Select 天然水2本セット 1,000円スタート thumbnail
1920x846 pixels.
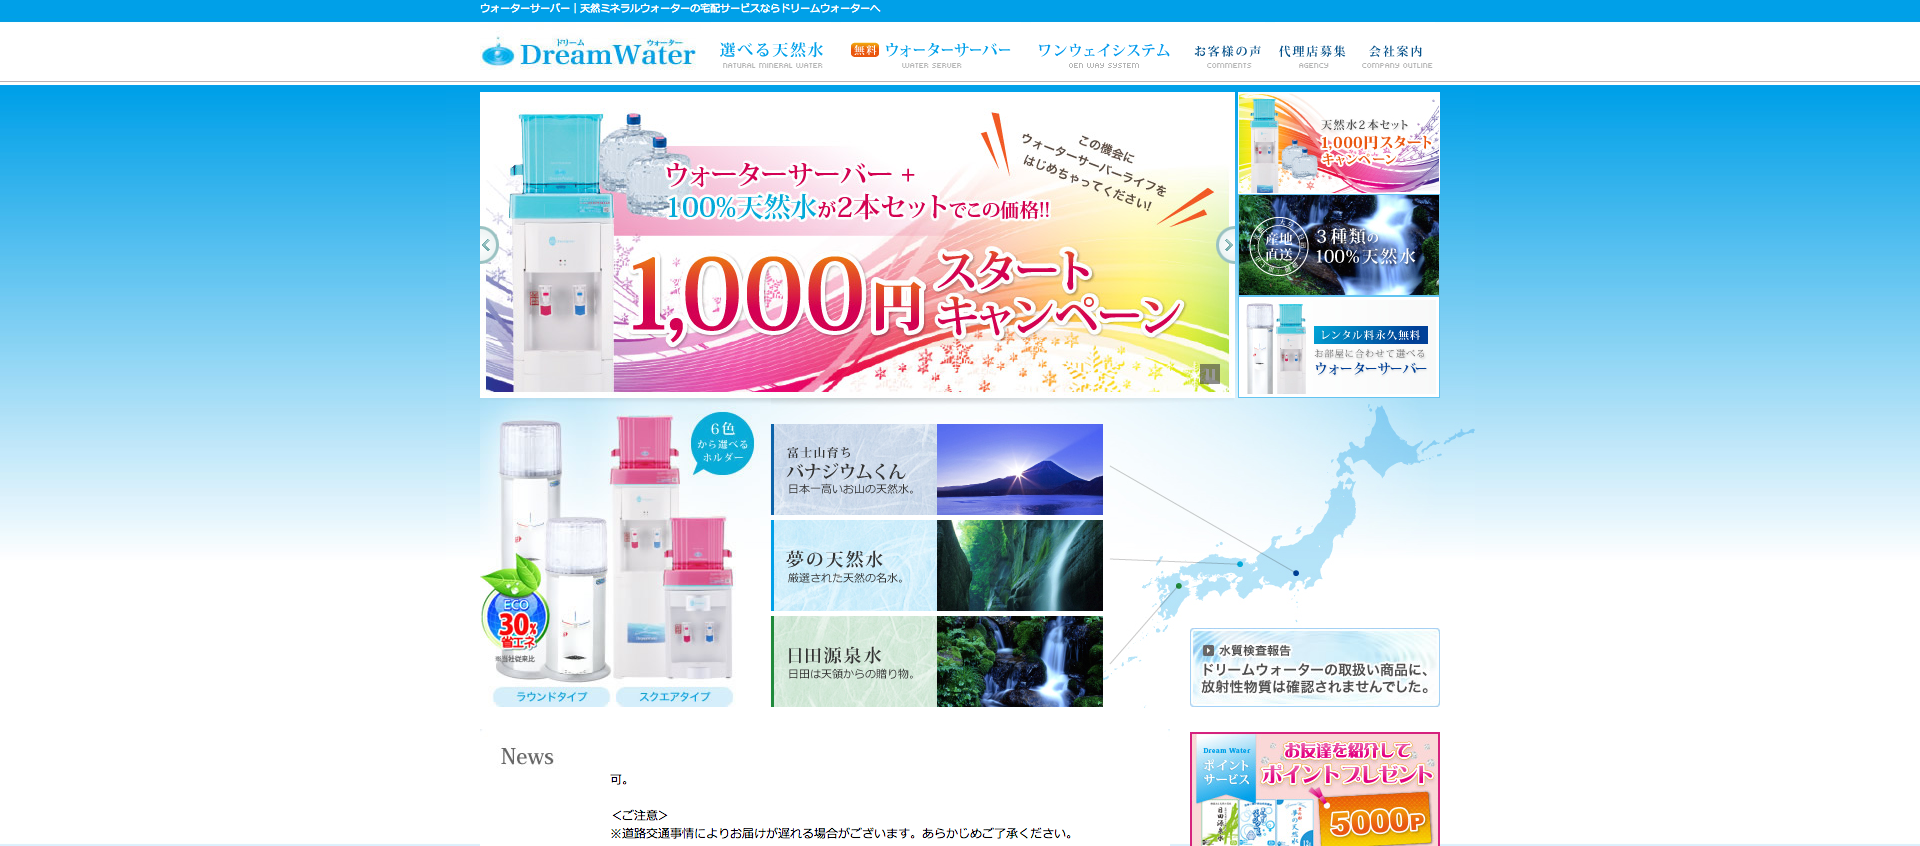[1339, 143]
